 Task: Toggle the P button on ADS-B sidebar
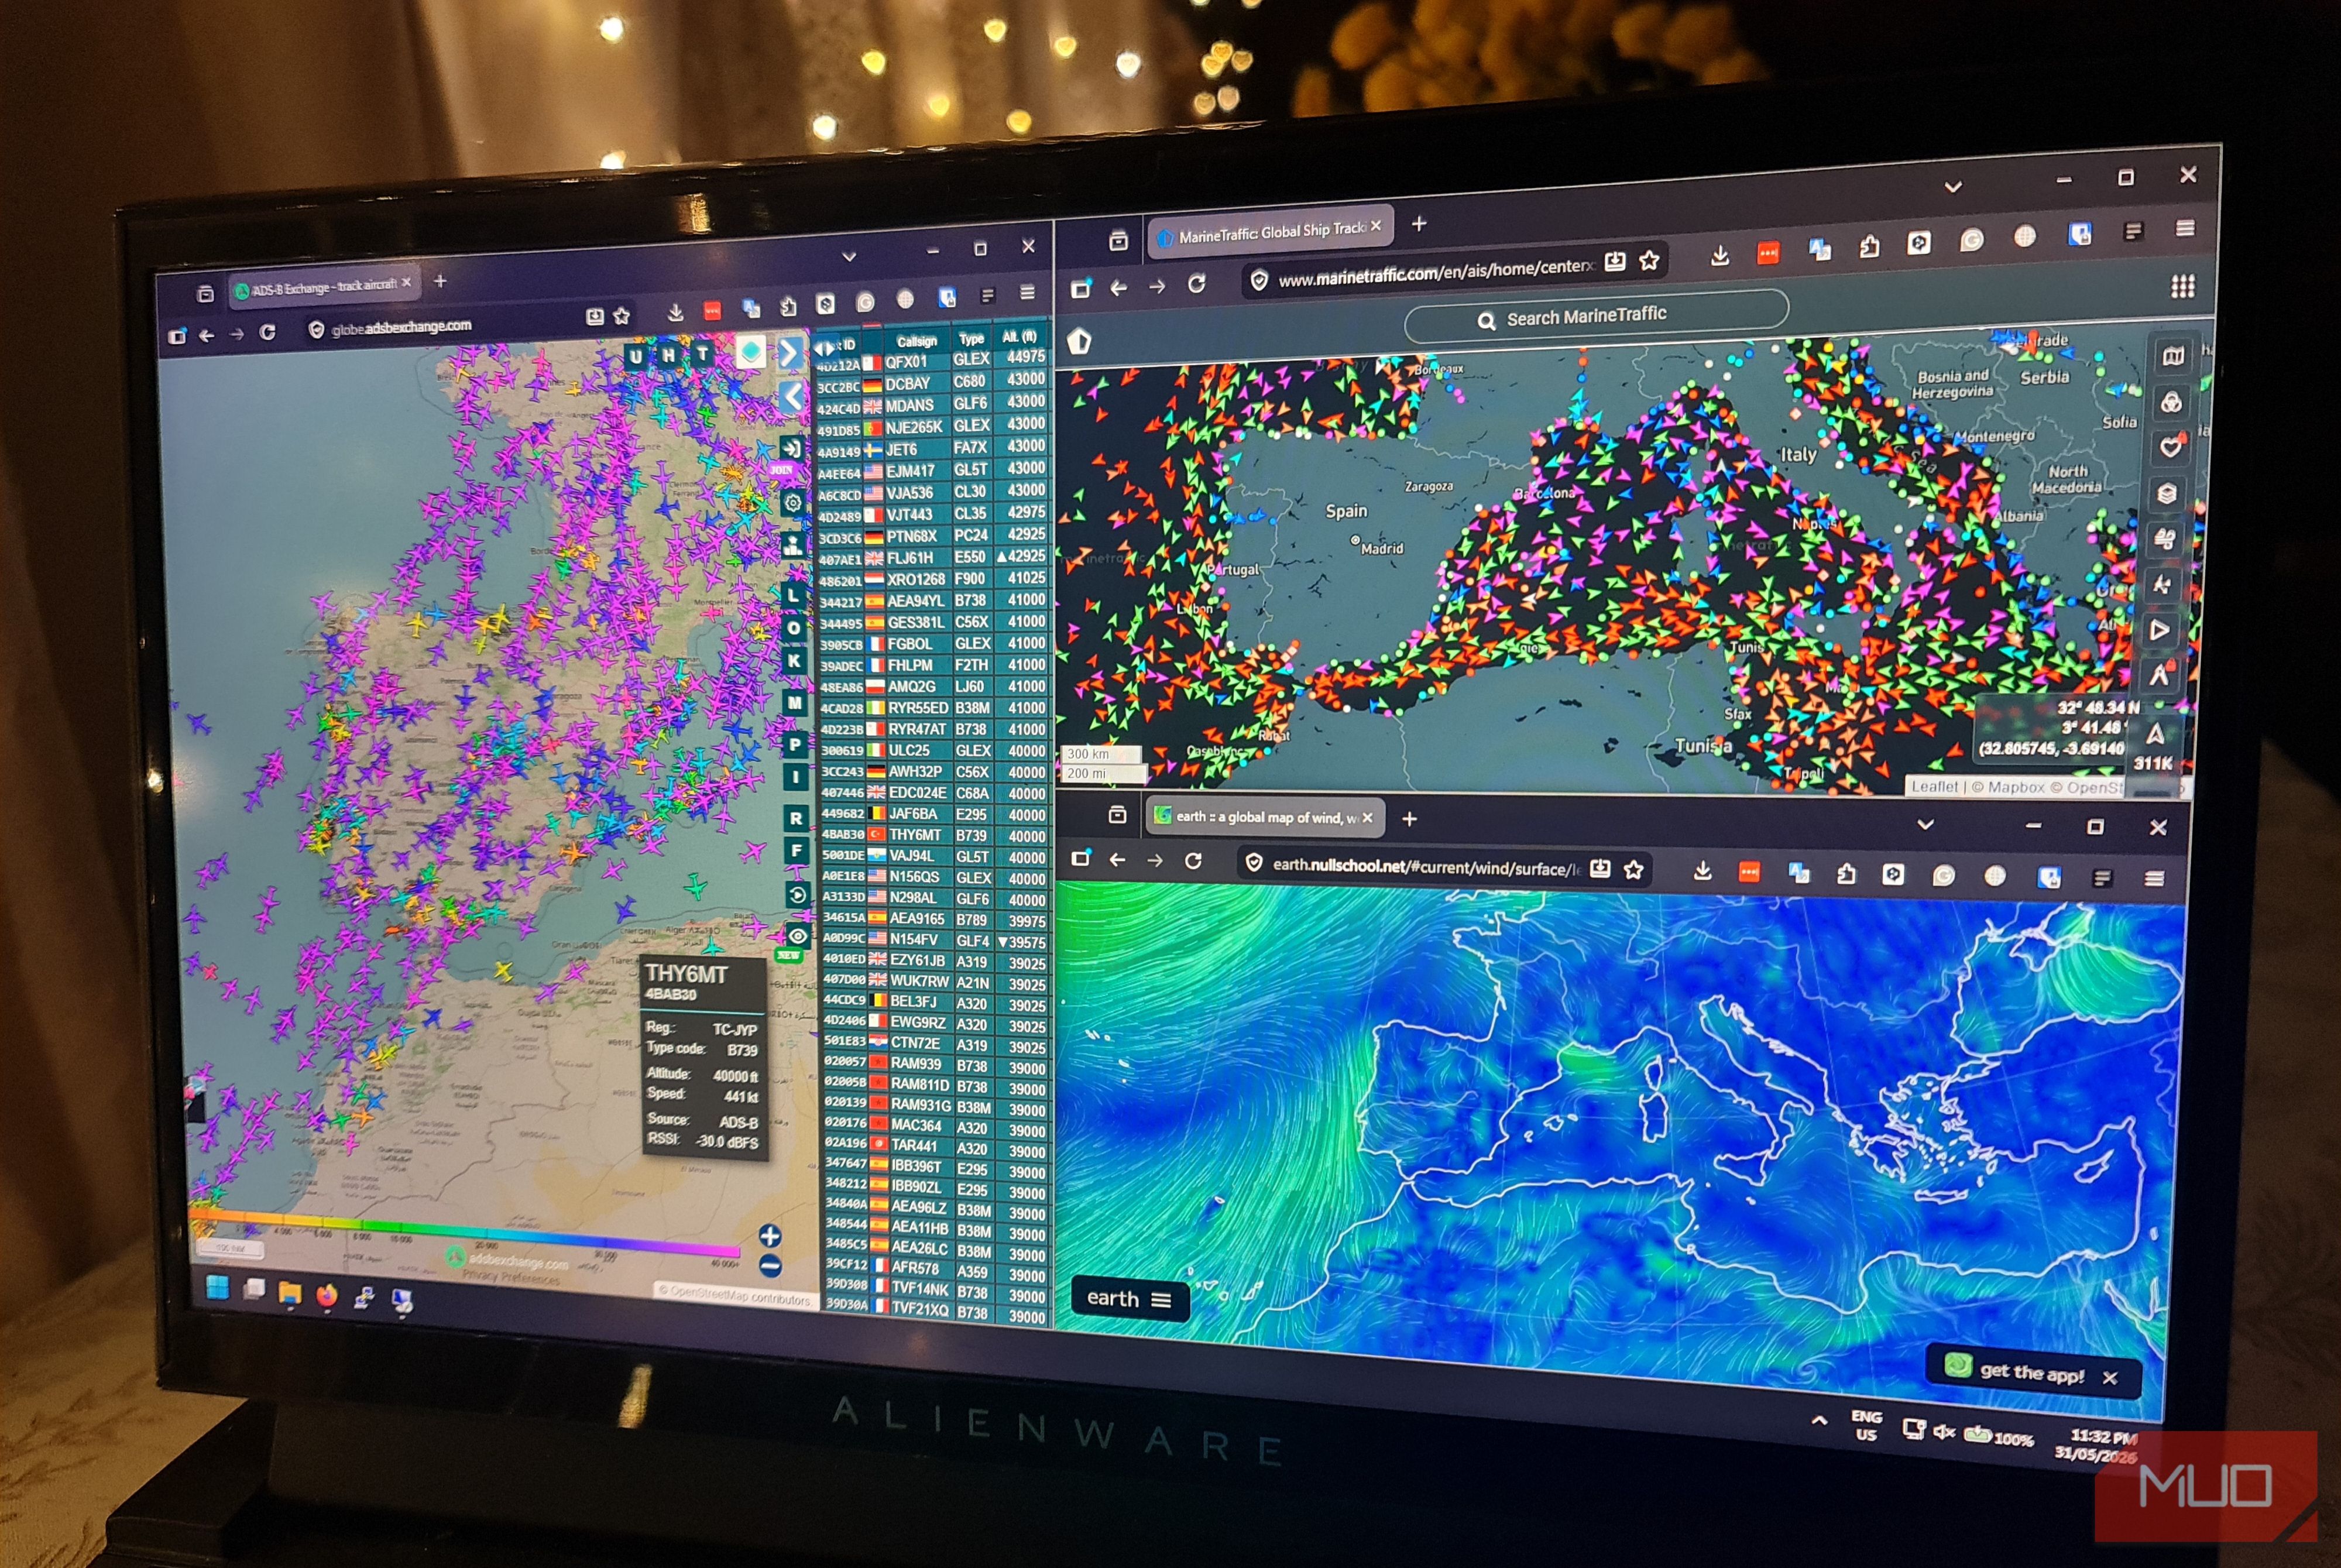coord(795,744)
